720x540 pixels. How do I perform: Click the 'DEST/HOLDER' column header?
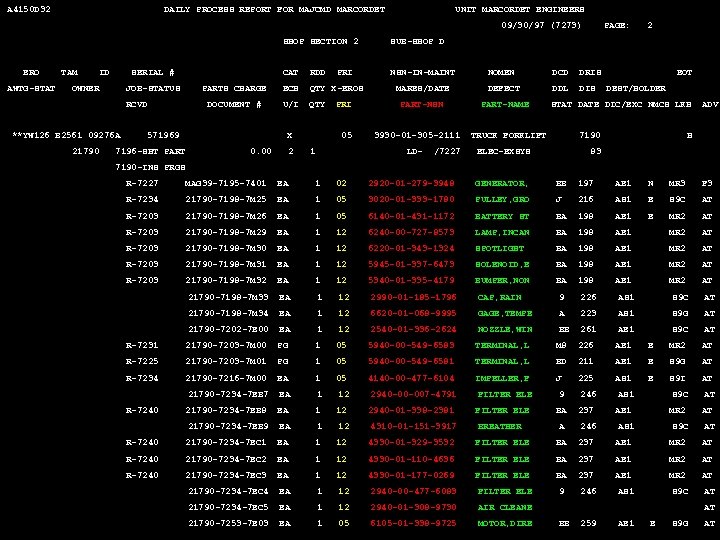[636, 88]
